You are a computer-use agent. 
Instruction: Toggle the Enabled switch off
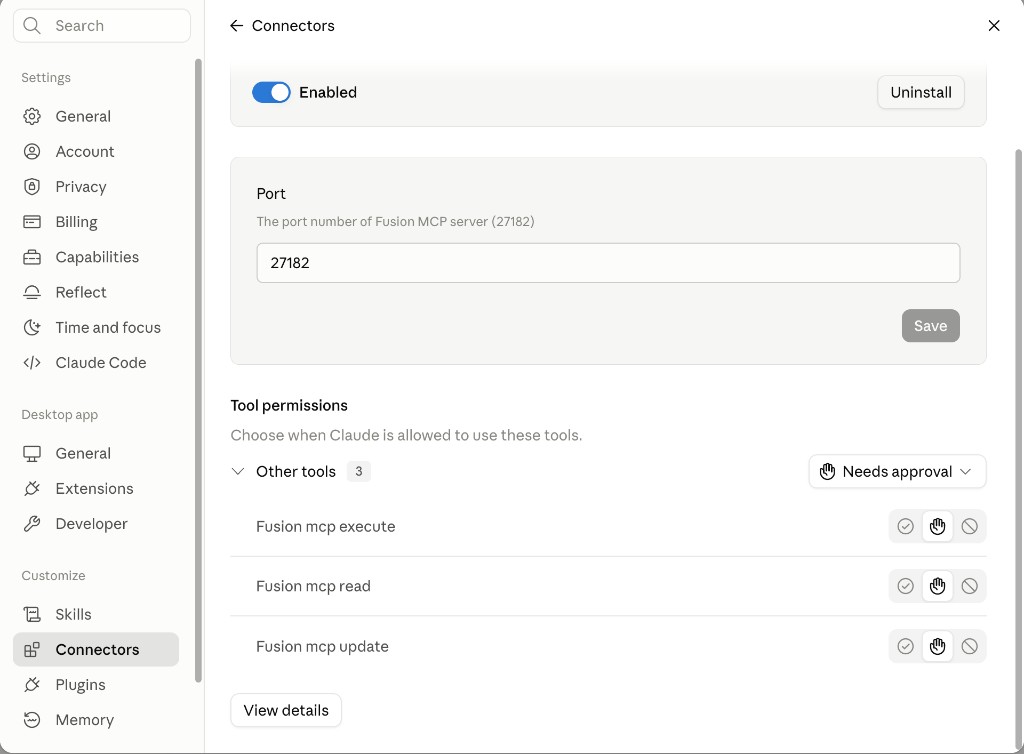point(271,92)
